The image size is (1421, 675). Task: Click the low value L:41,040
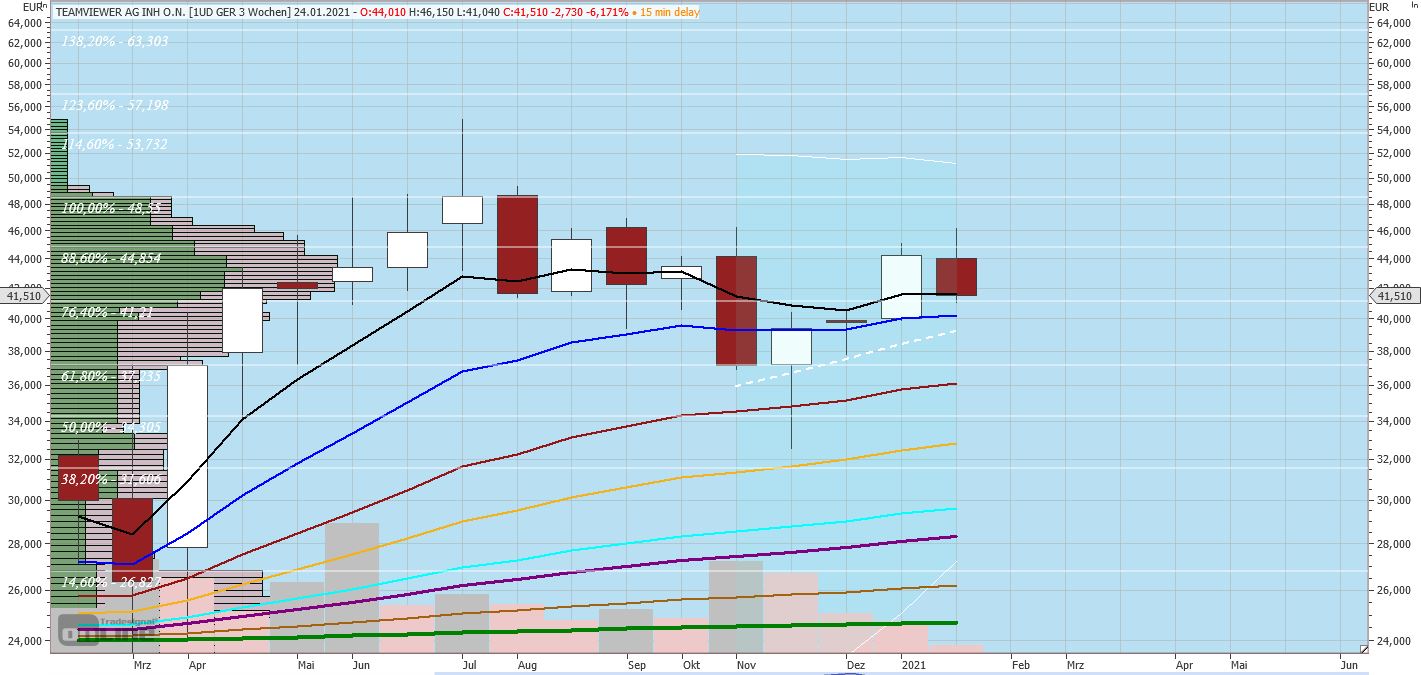pos(478,12)
